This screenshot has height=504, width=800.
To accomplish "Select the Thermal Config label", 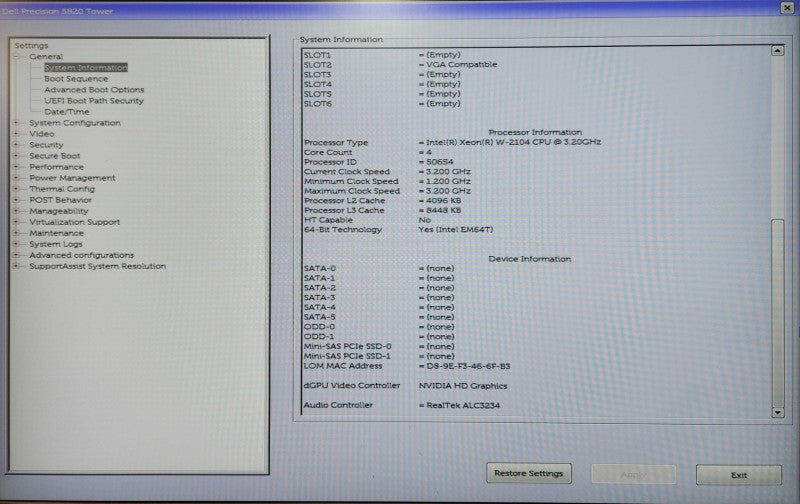I will coord(62,189).
